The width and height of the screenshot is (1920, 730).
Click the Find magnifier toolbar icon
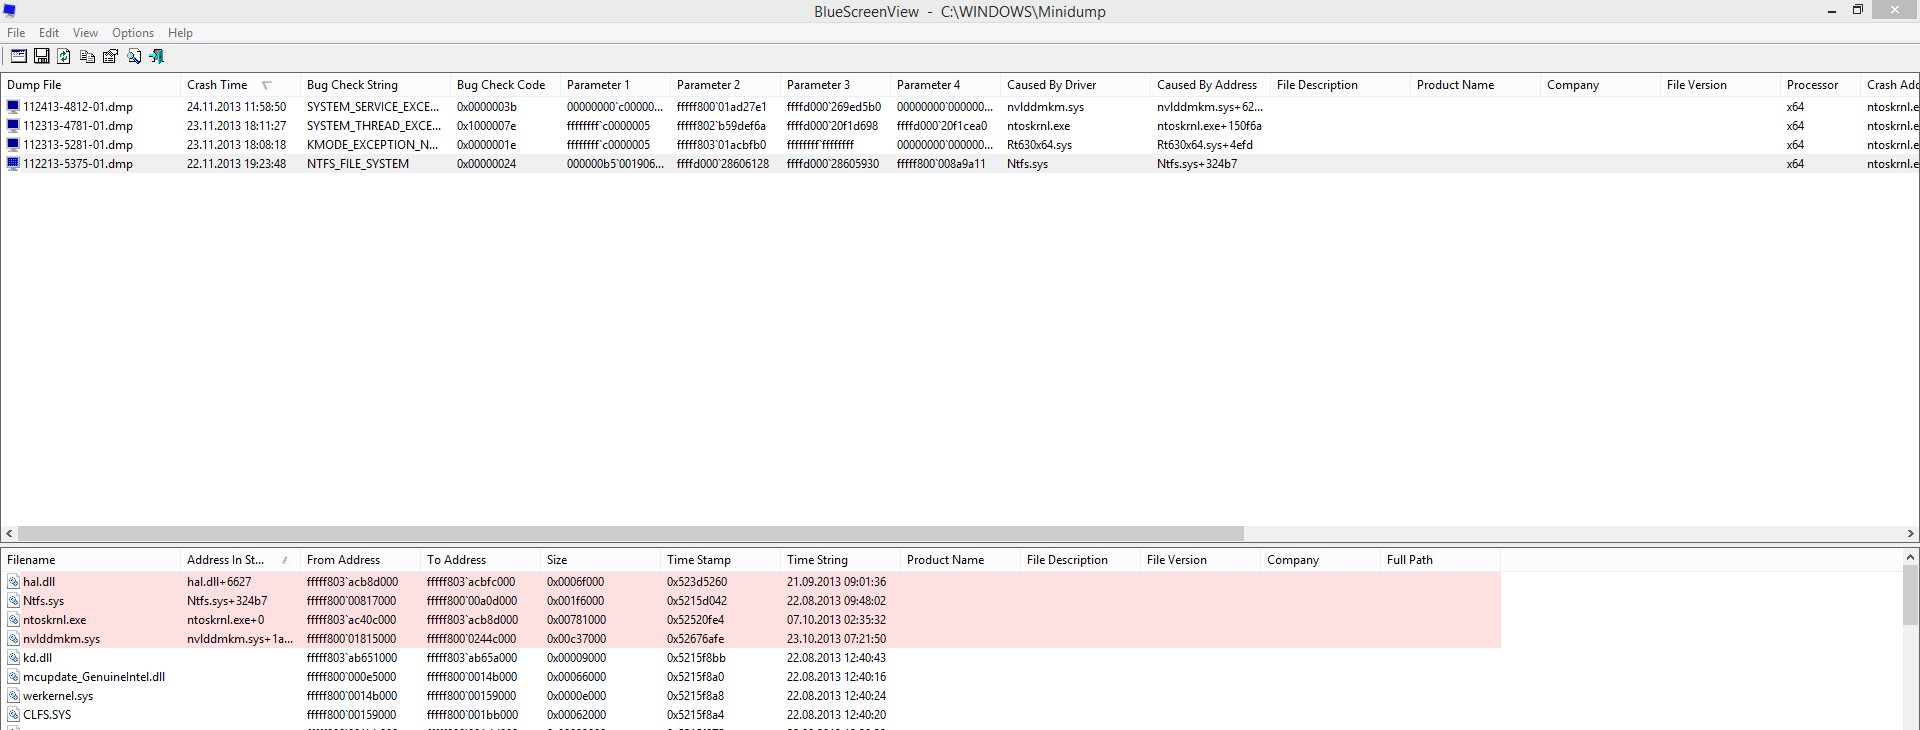coord(134,56)
